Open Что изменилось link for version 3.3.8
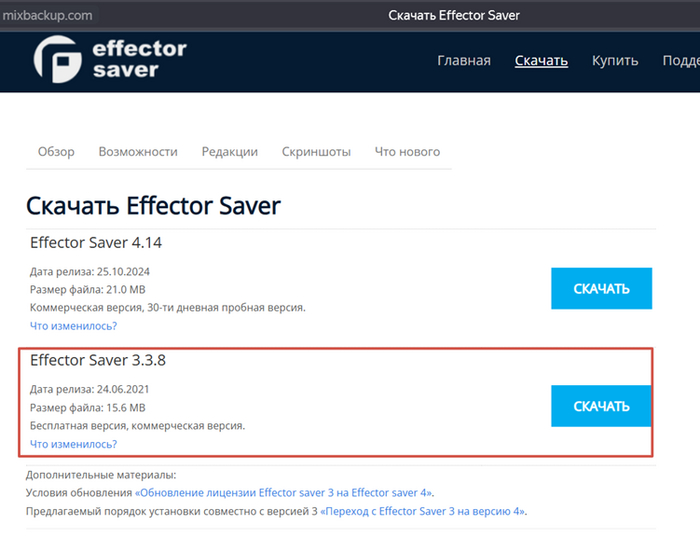 [x=74, y=444]
